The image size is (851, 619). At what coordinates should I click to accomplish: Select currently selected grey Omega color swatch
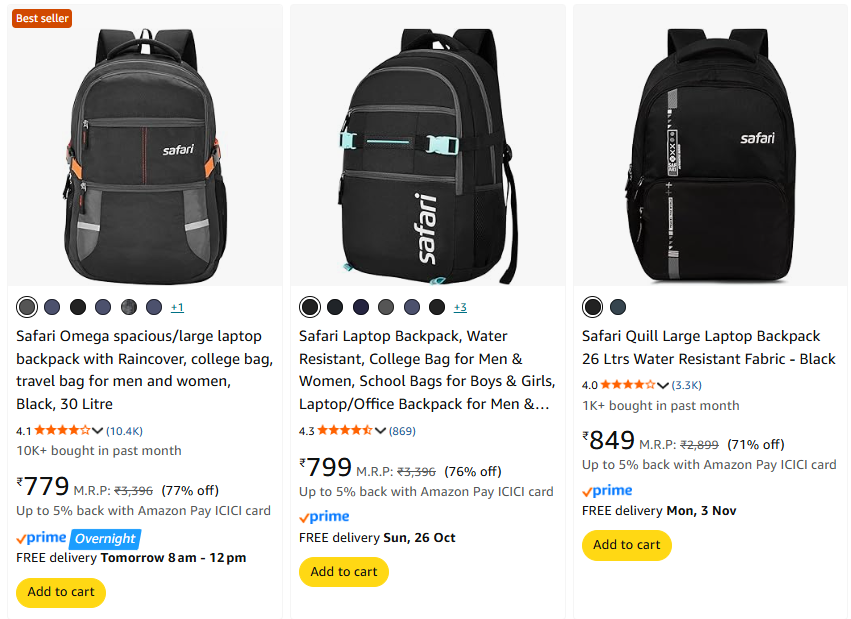point(27,306)
